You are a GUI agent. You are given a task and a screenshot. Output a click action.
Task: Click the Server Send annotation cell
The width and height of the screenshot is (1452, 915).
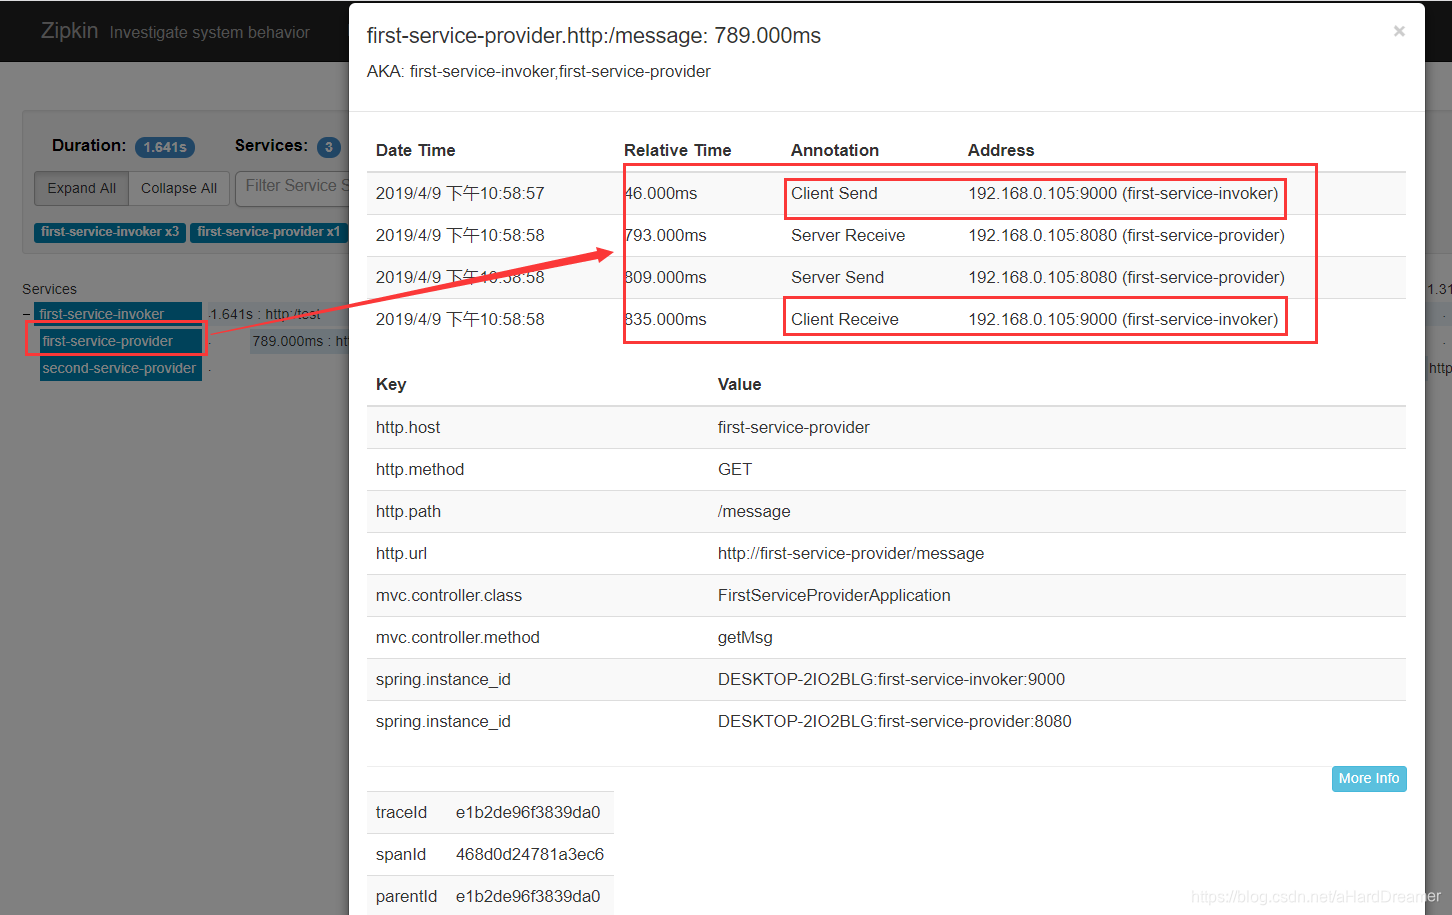pos(837,277)
